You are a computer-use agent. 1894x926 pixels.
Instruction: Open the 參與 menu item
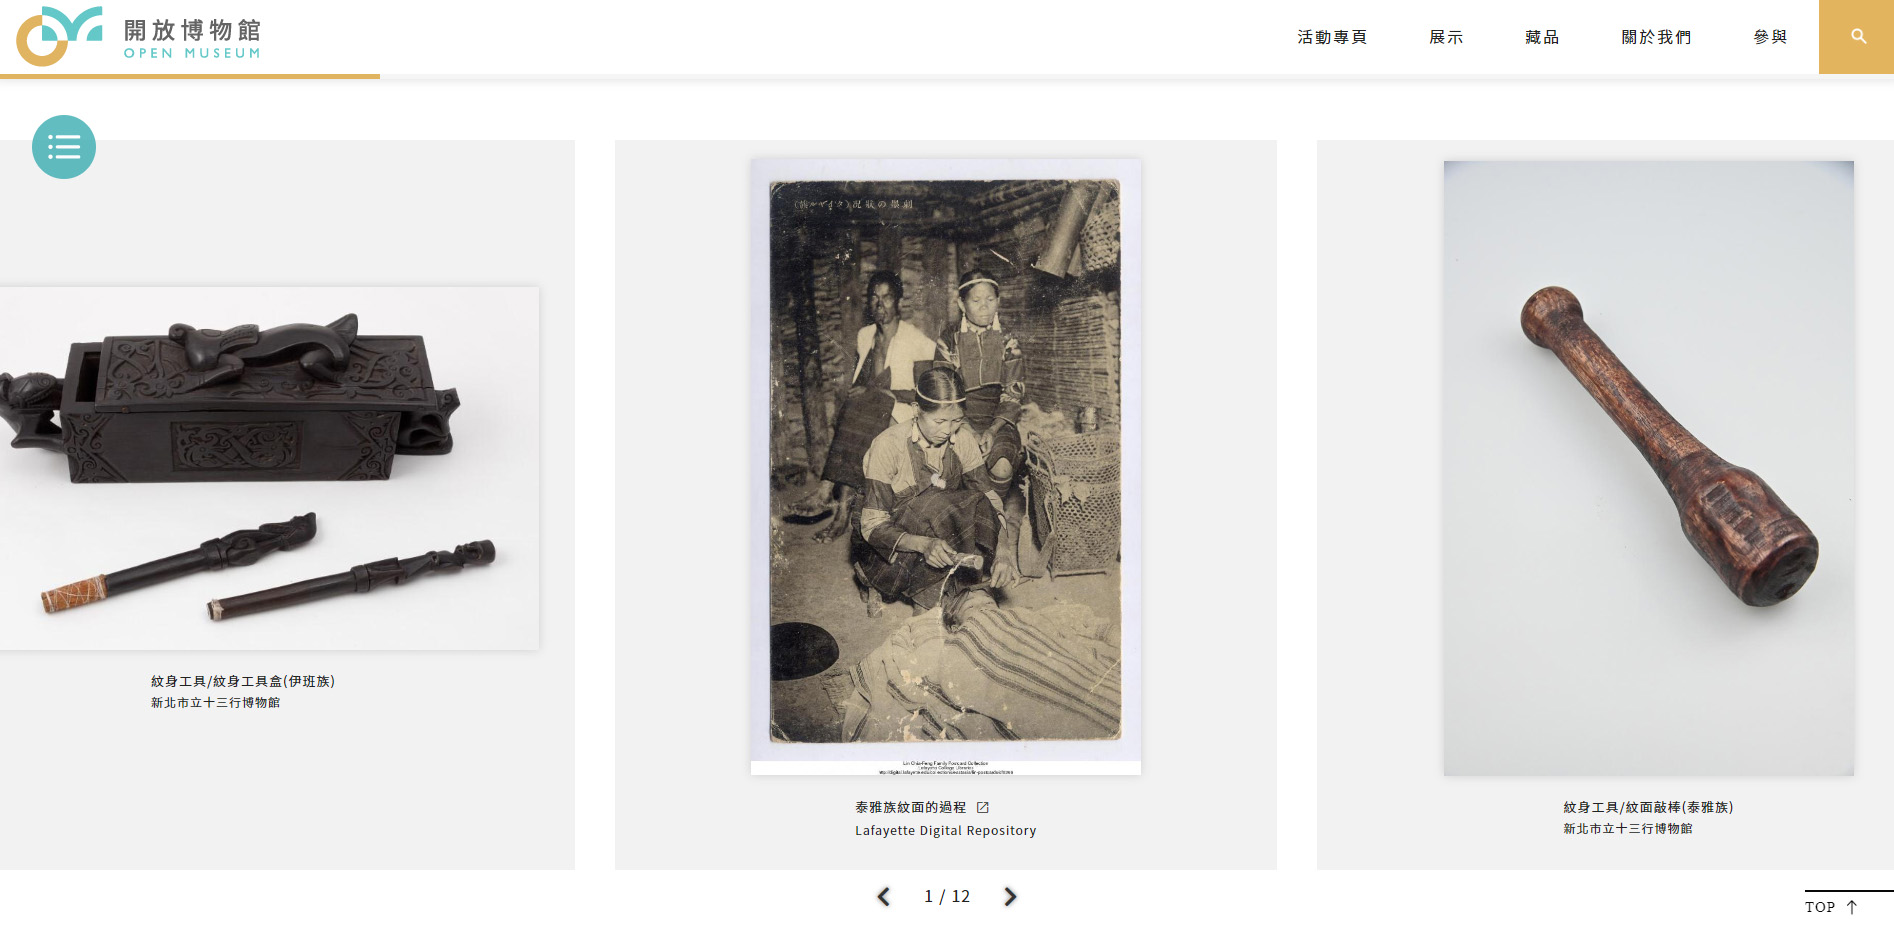[x=1770, y=37]
